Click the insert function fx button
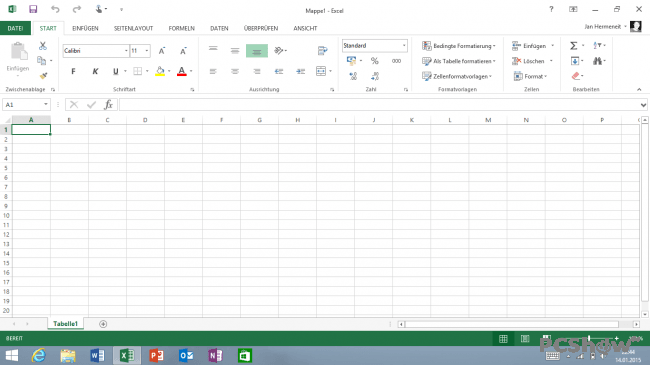650x365 pixels. click(109, 105)
